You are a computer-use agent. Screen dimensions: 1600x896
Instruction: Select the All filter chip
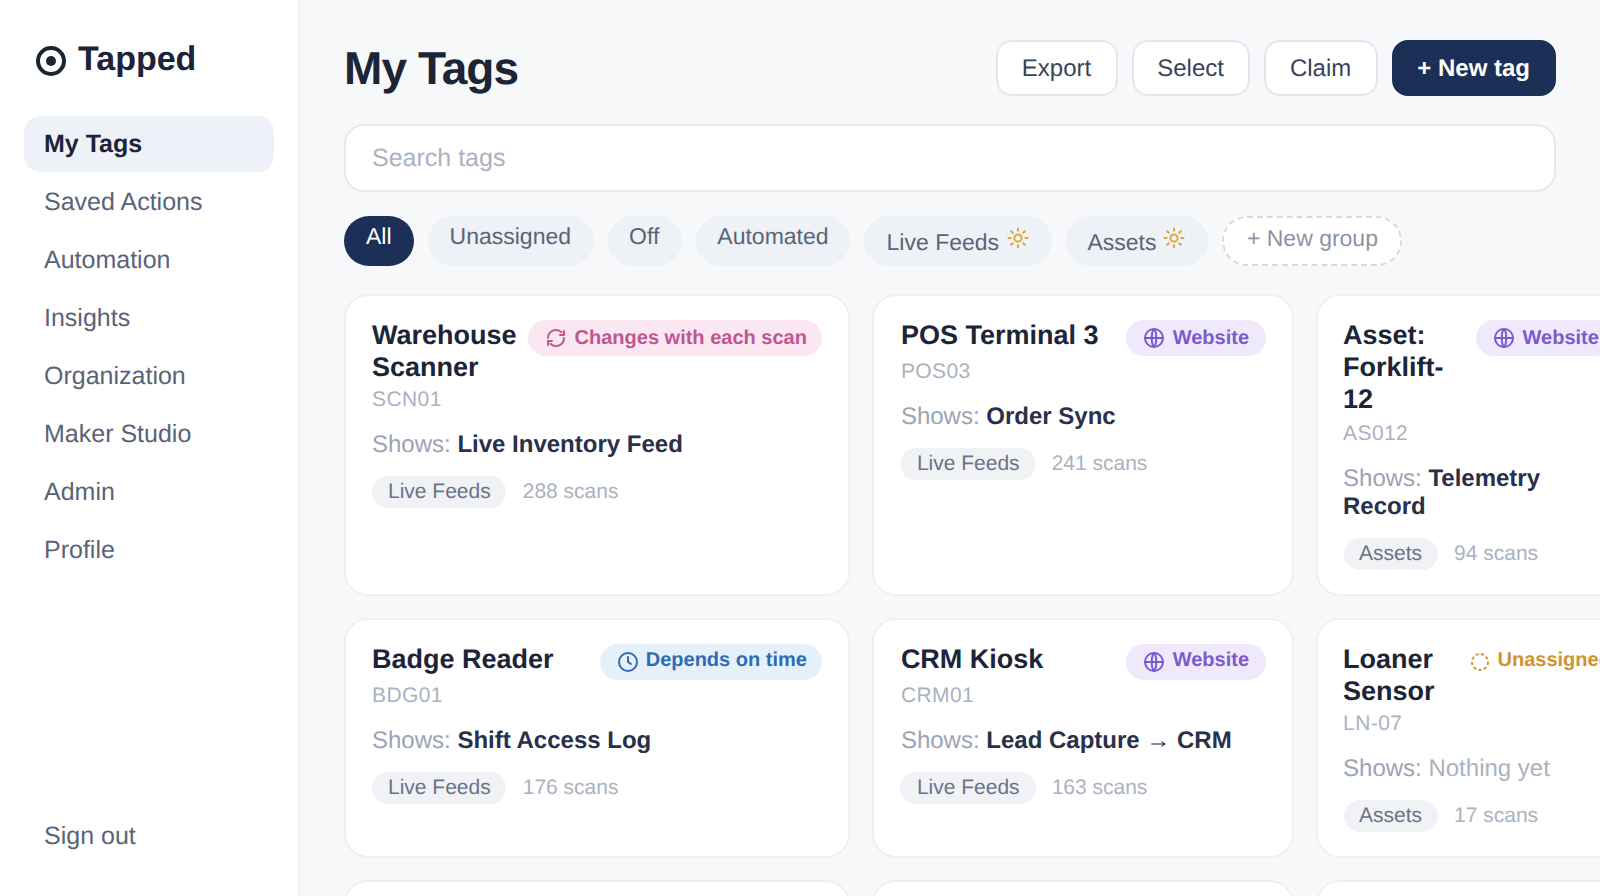(379, 241)
